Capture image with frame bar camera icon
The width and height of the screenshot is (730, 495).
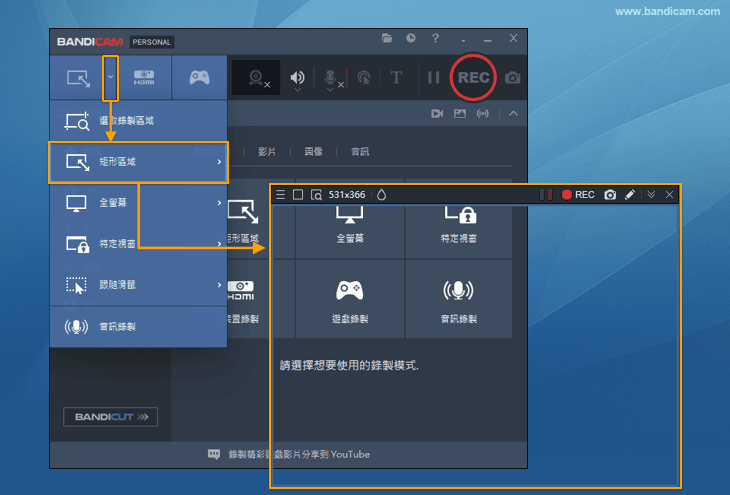[x=610, y=195]
